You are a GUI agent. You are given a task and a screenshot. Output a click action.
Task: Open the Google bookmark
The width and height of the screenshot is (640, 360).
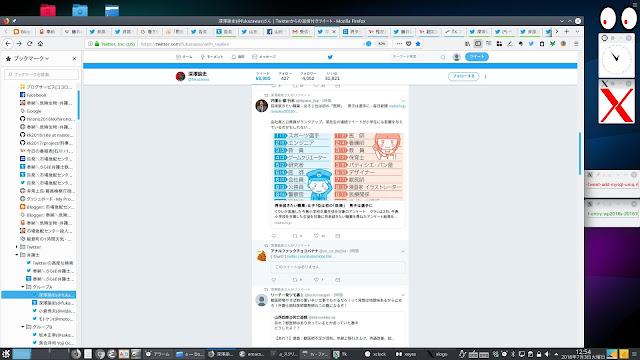[x=31, y=111]
